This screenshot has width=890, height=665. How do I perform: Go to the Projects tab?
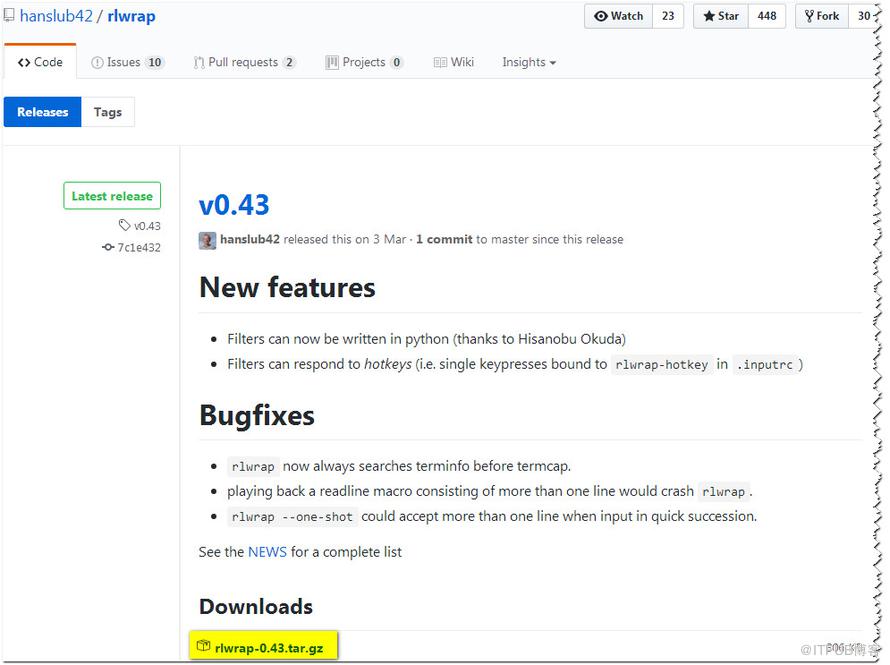tap(364, 62)
